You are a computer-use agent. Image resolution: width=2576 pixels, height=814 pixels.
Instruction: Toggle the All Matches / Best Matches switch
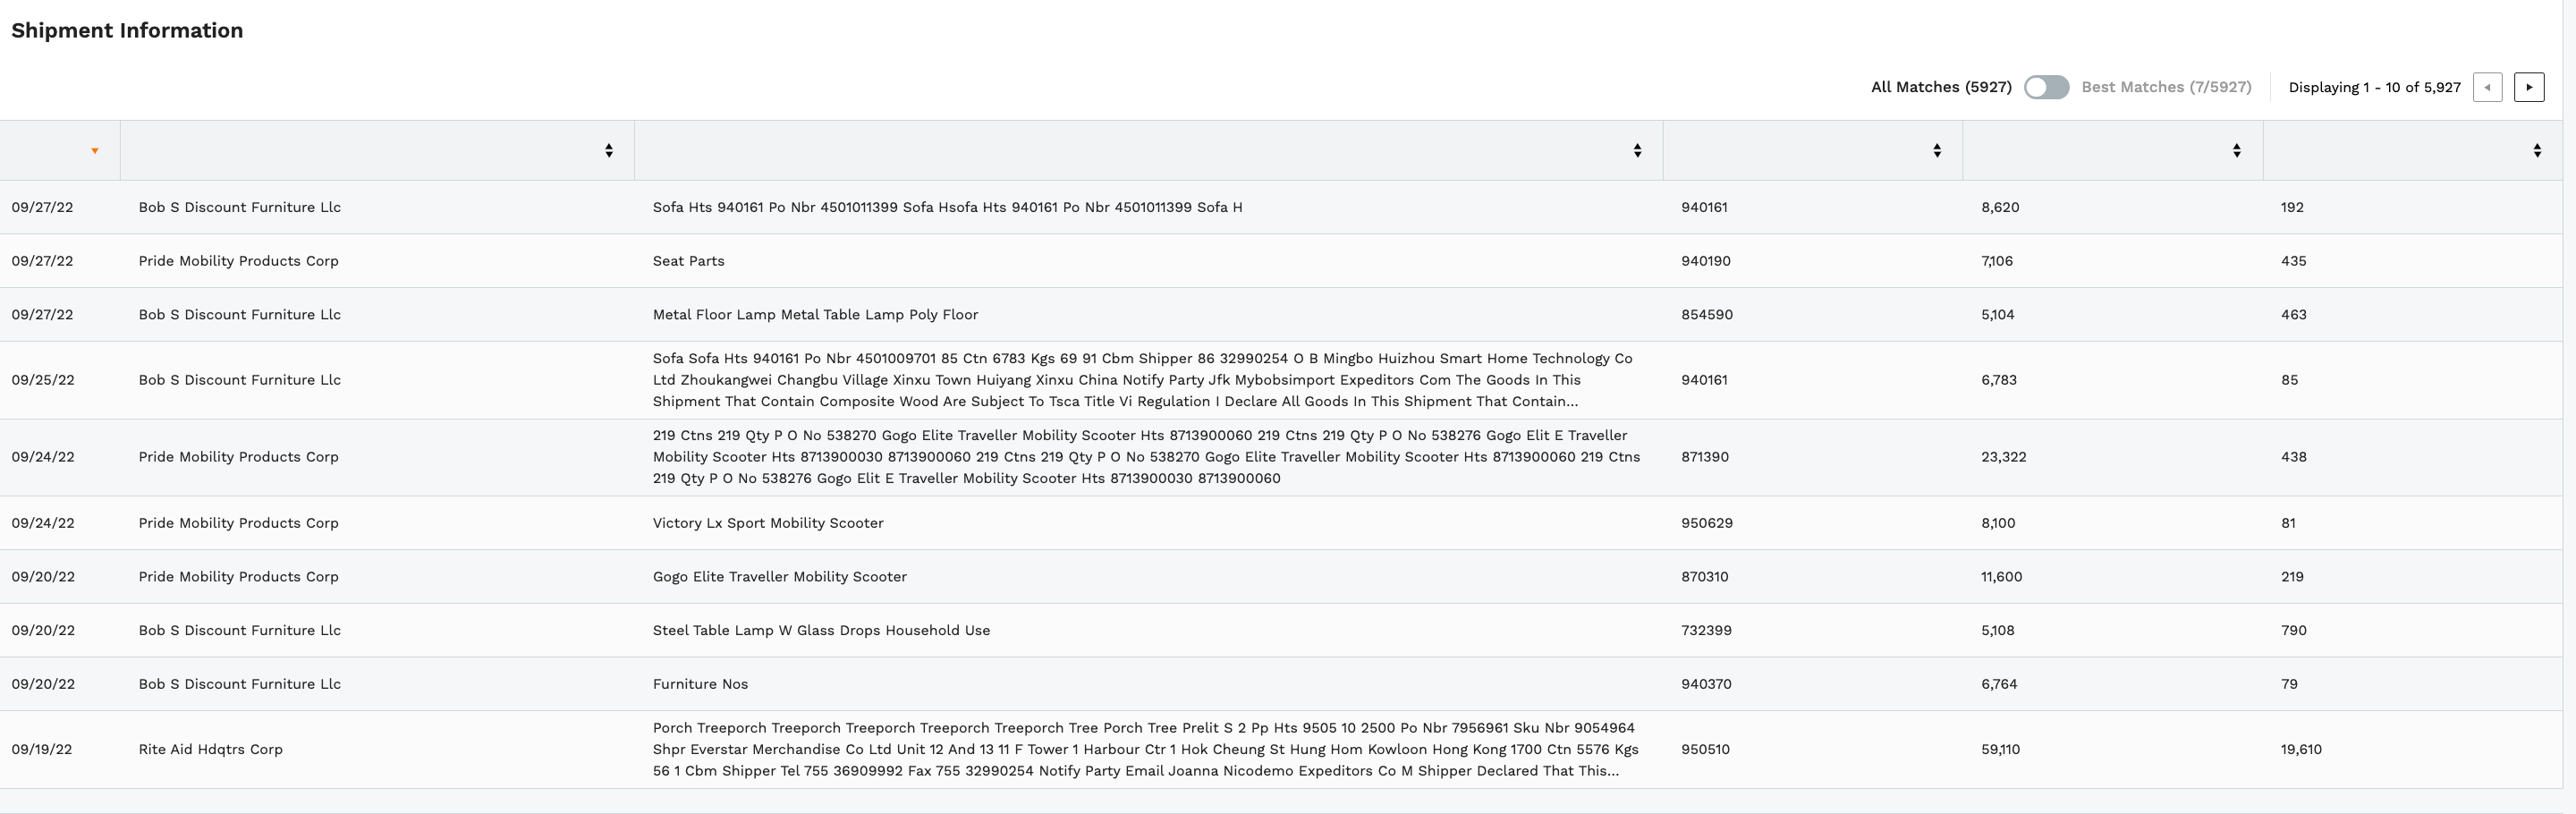(2046, 87)
